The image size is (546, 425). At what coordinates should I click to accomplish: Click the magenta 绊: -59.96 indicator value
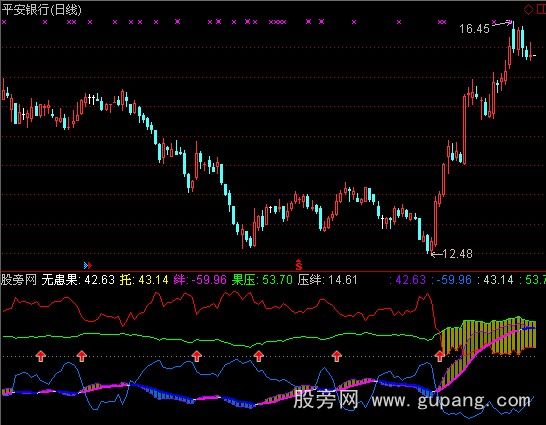click(200, 280)
